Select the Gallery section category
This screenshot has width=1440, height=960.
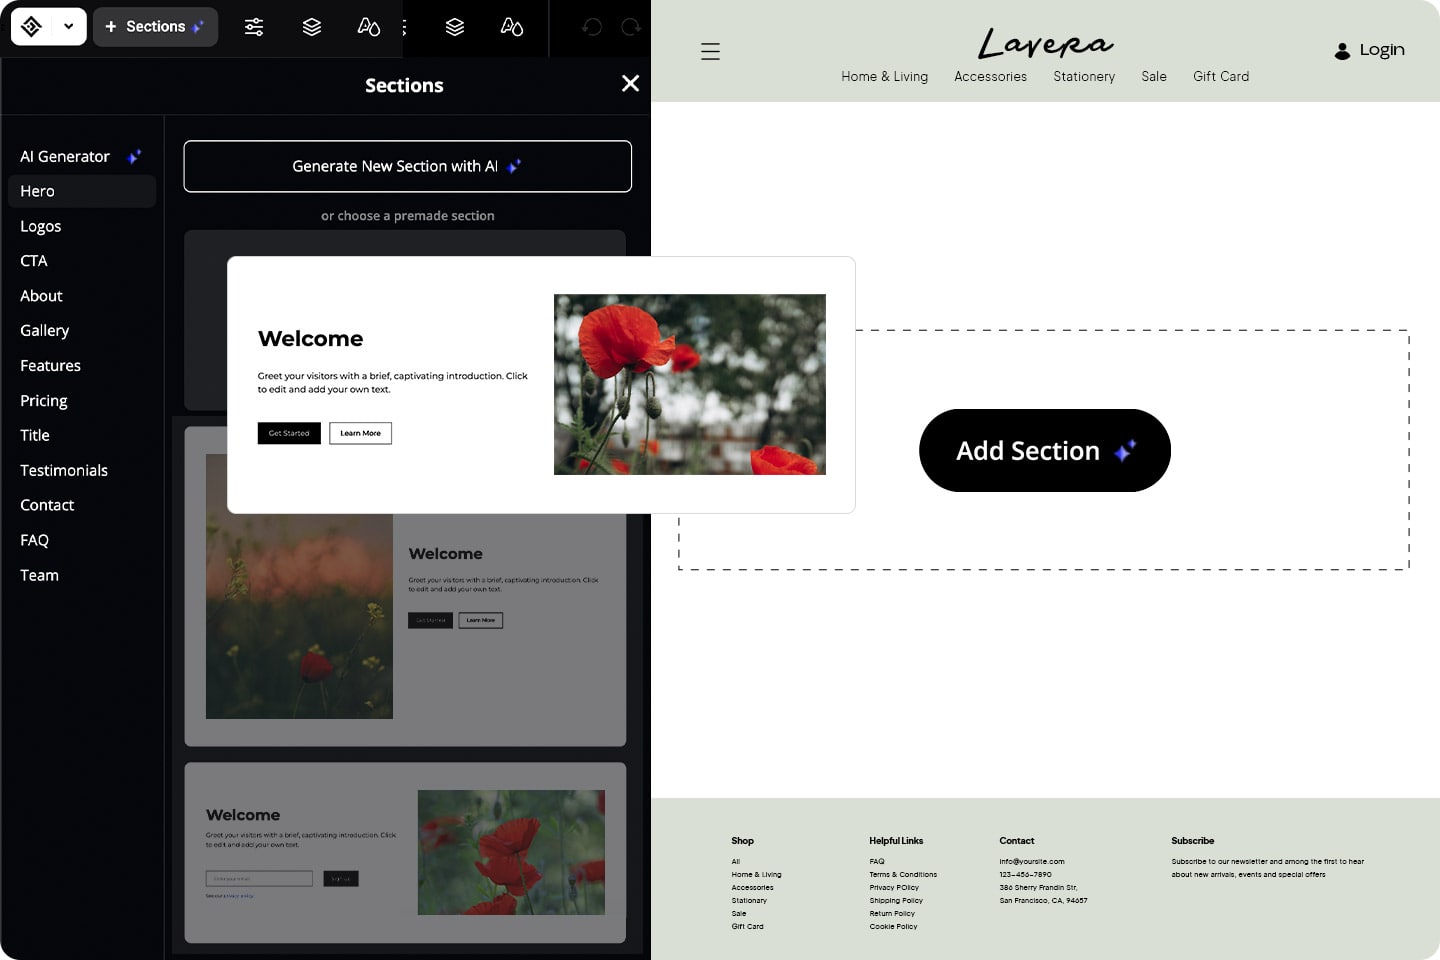coord(45,331)
